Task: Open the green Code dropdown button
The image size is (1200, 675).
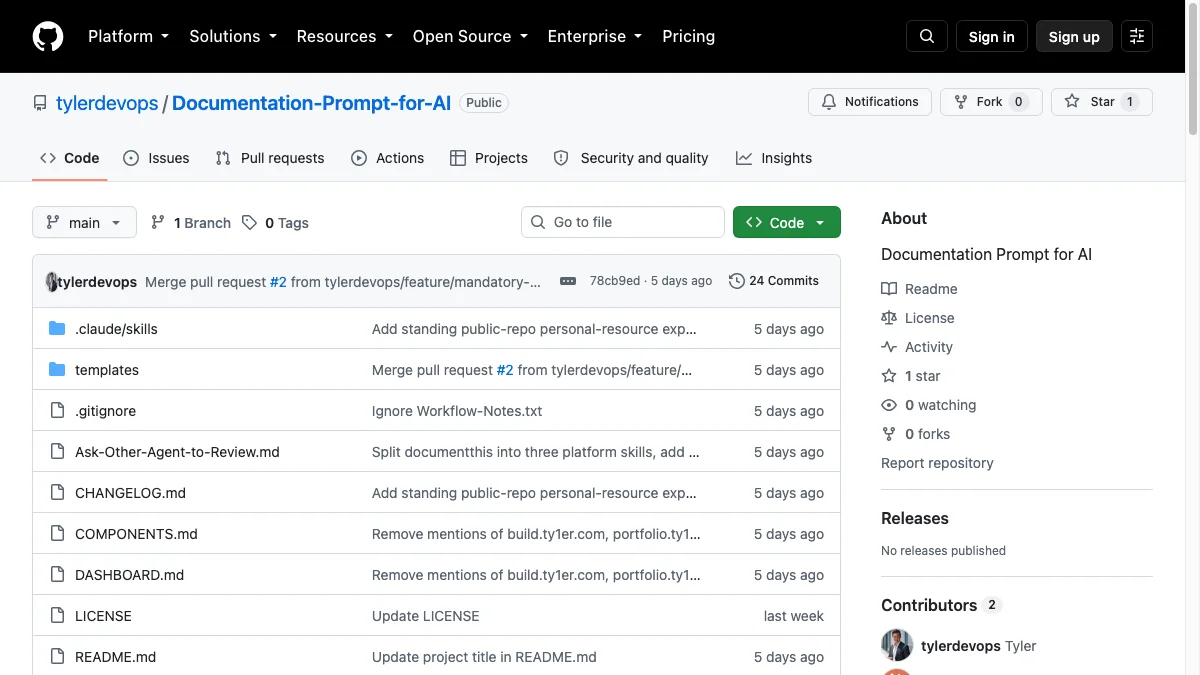Action: pos(787,222)
